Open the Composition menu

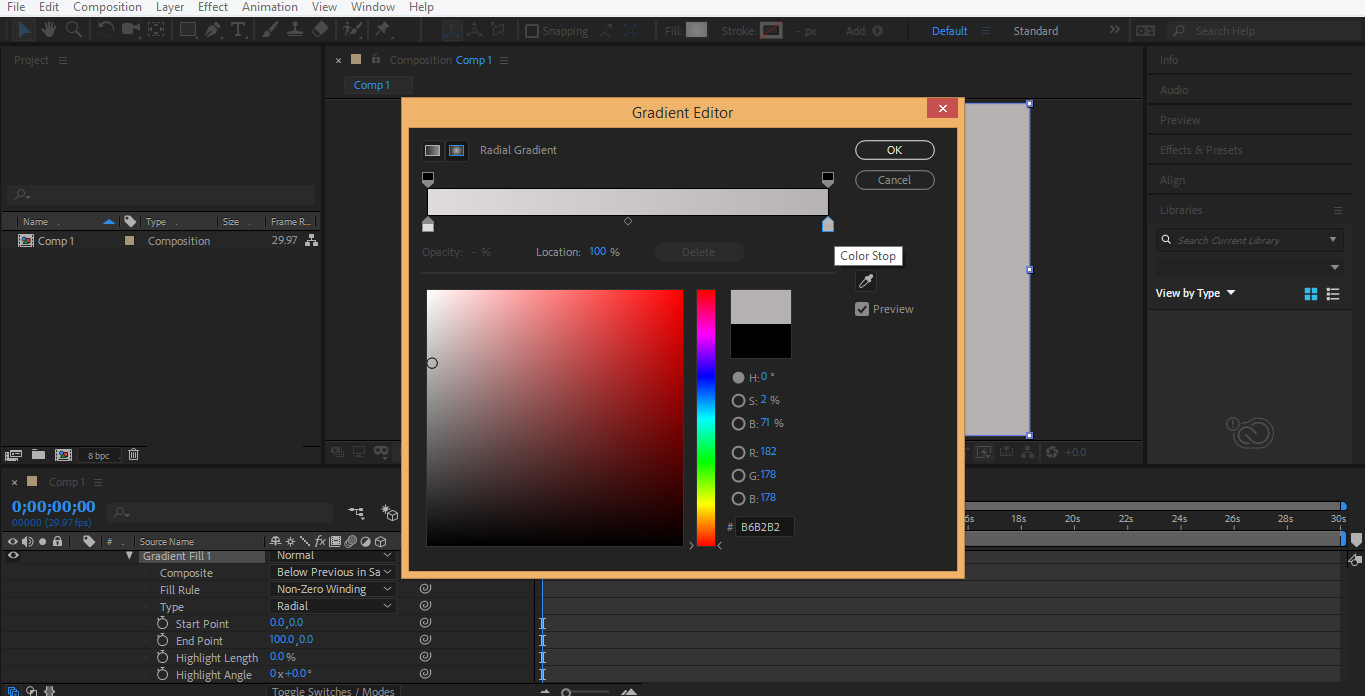[x=107, y=7]
